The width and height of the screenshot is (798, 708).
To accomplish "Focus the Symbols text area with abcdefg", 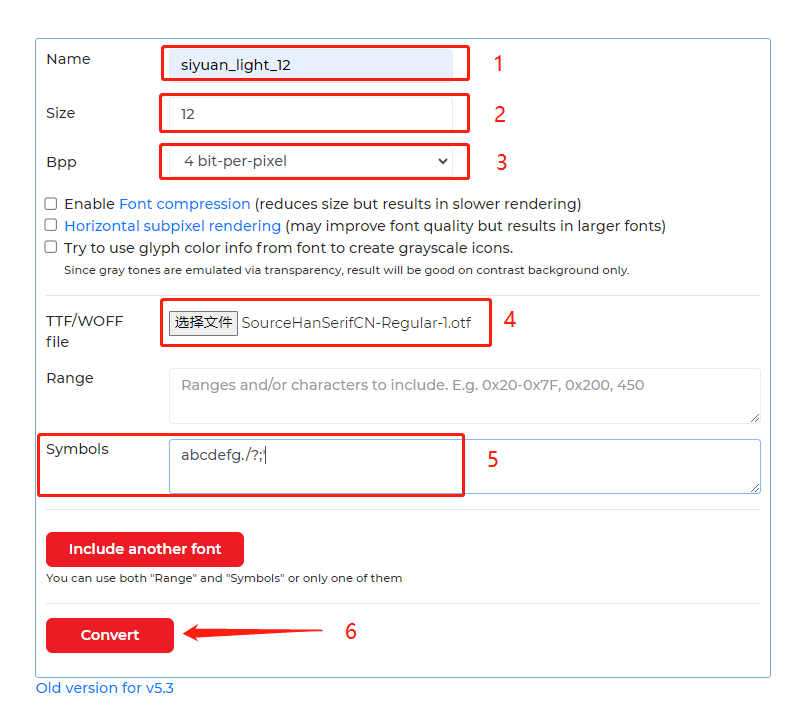I will 464,466.
